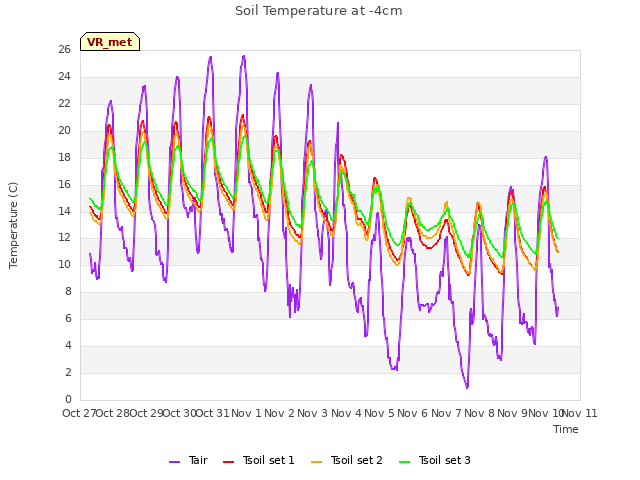Click the green Tsoil set 3 swatch
Image resolution: width=640 pixels, height=480 pixels.
click(405, 462)
